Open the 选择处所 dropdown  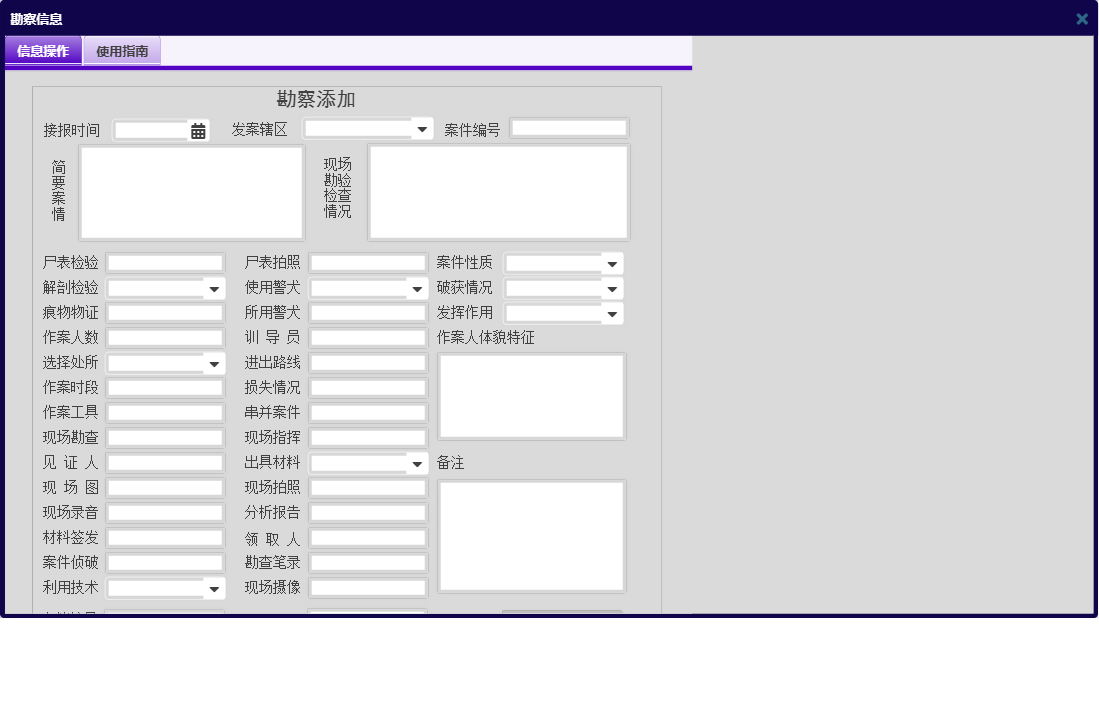[x=212, y=363]
